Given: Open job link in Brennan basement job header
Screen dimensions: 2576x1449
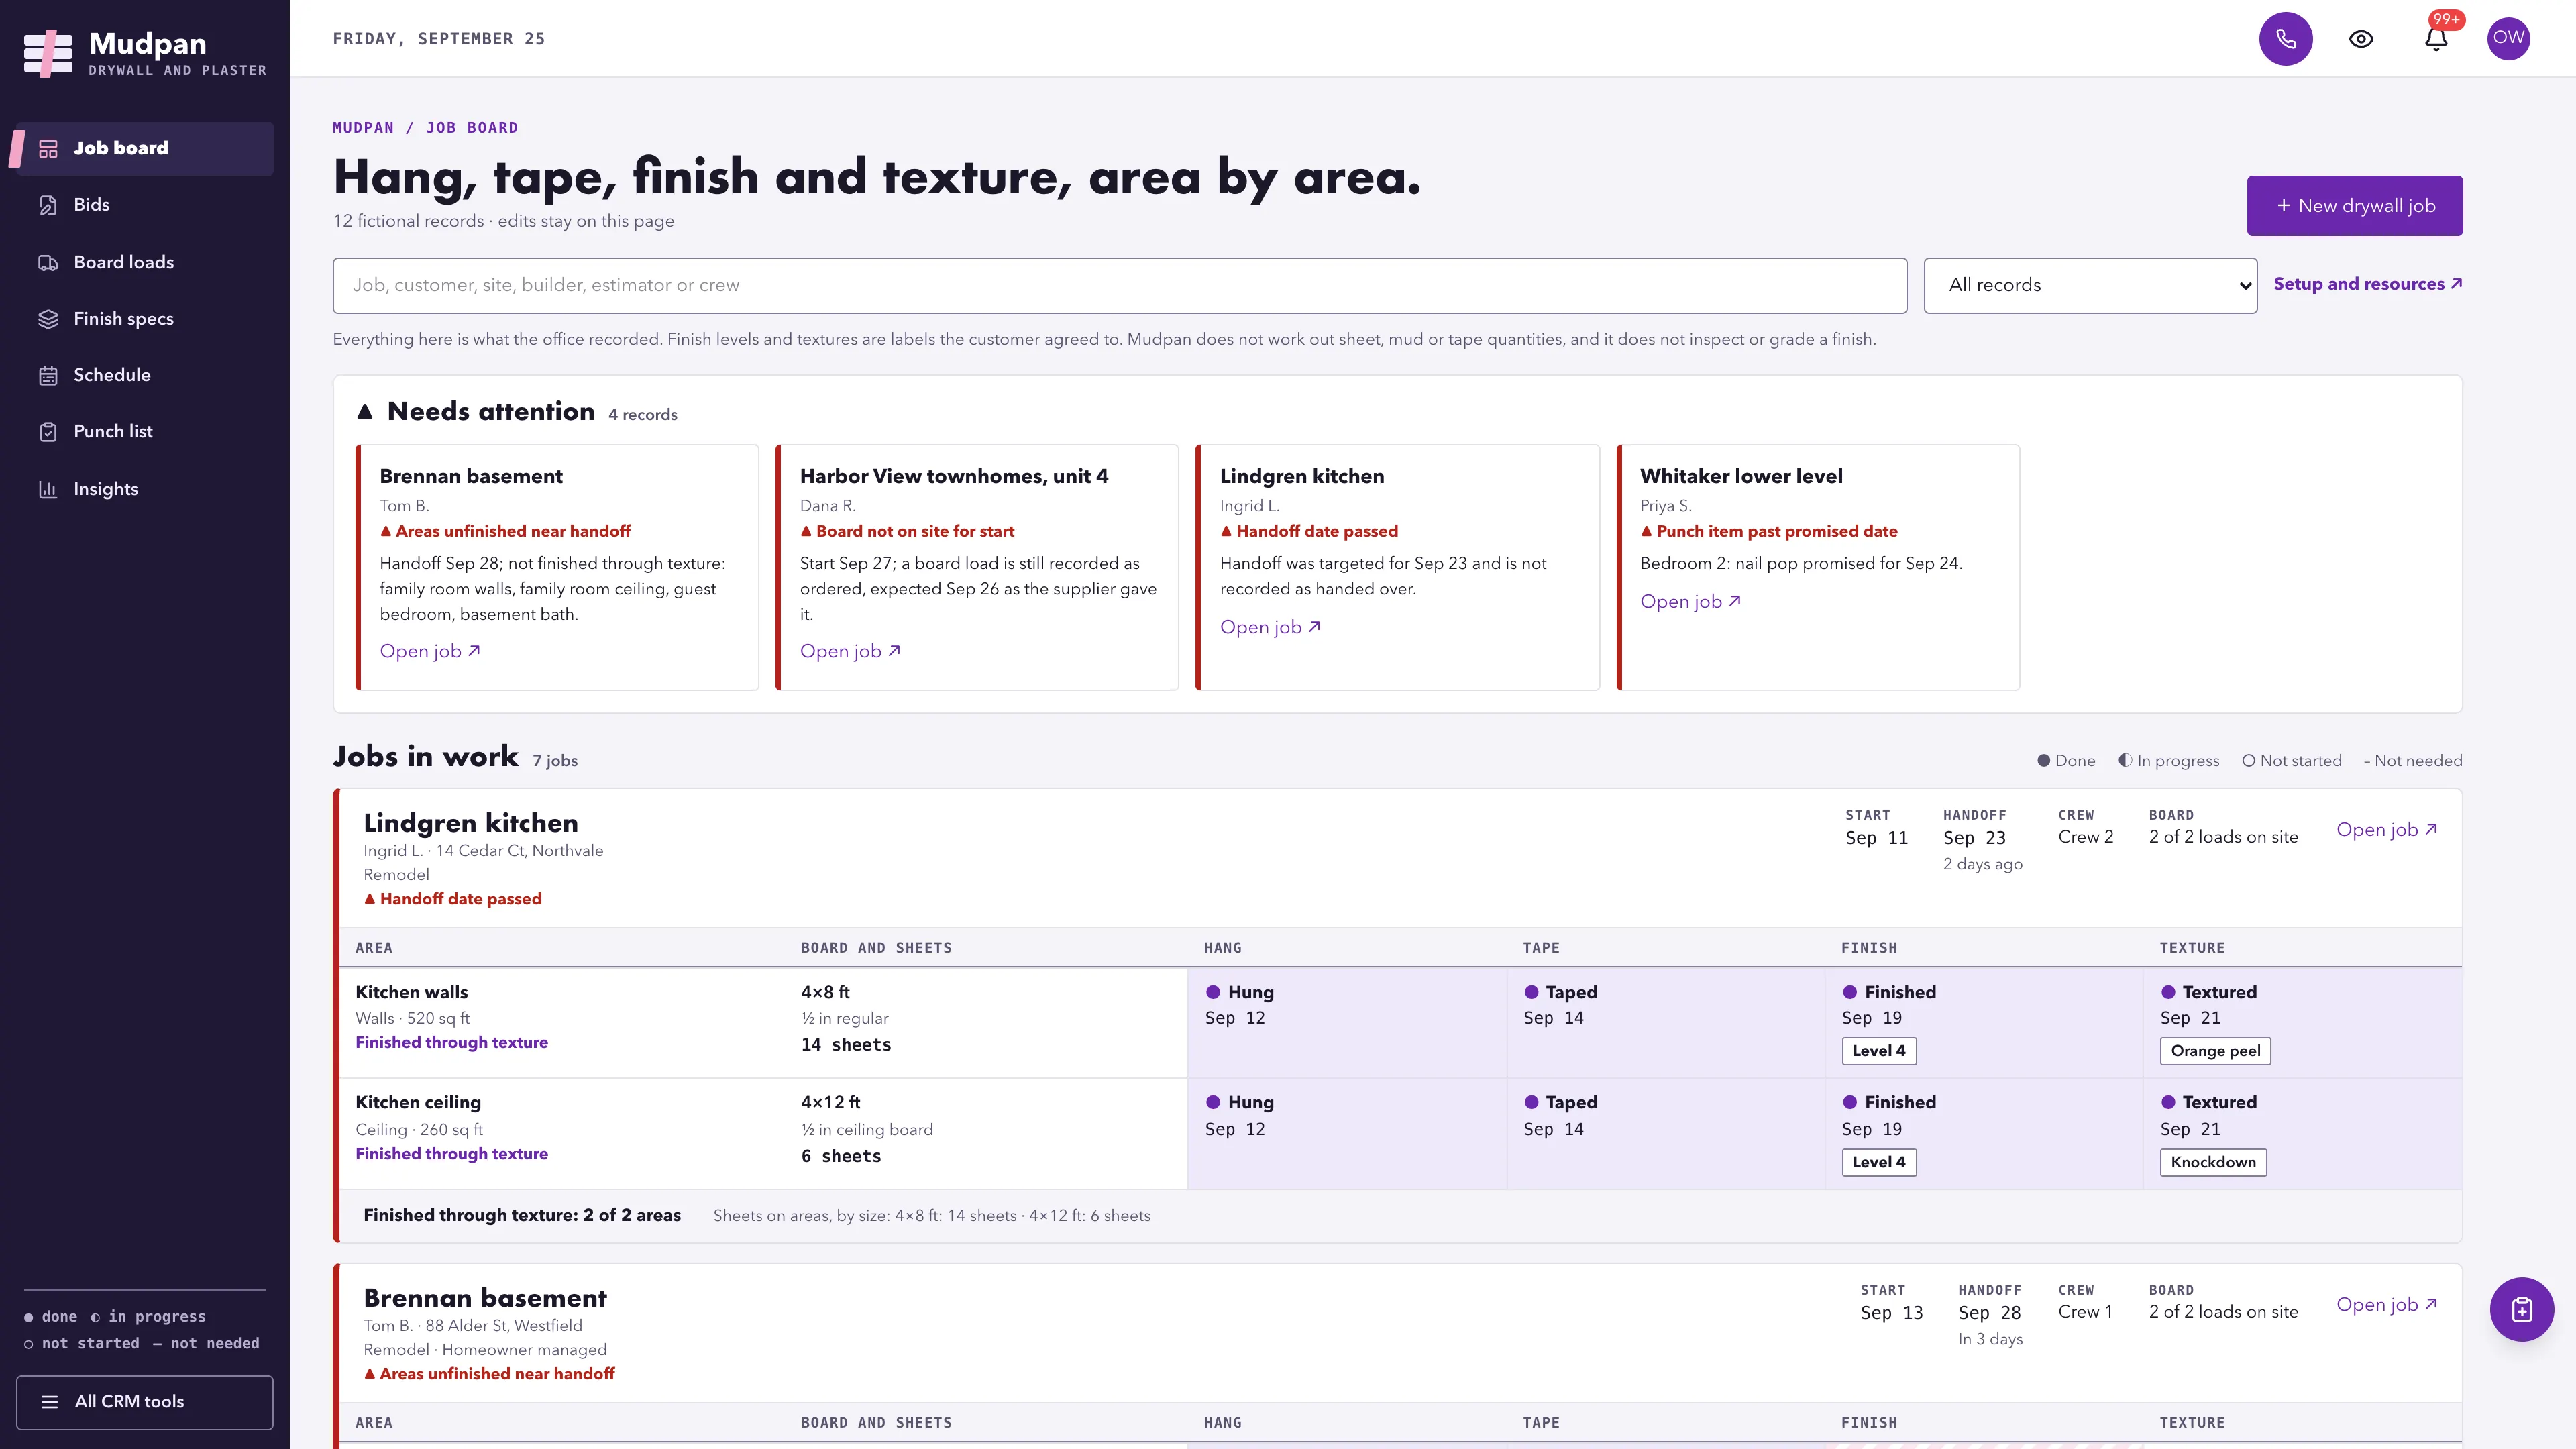Looking at the screenshot, I should 2386,1304.
